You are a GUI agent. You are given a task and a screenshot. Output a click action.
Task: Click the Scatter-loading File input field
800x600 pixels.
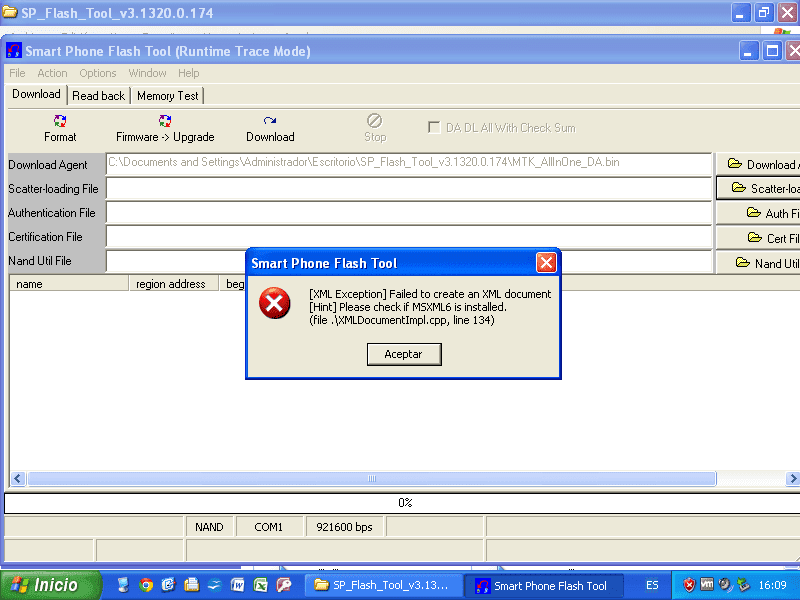click(409, 188)
